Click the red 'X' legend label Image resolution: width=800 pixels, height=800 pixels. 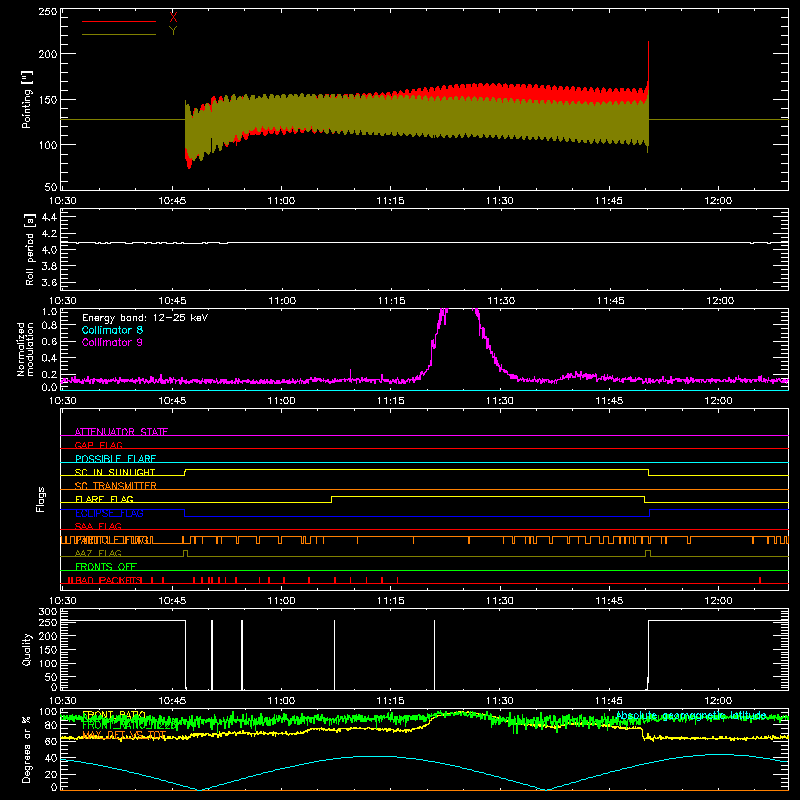[x=173, y=18]
